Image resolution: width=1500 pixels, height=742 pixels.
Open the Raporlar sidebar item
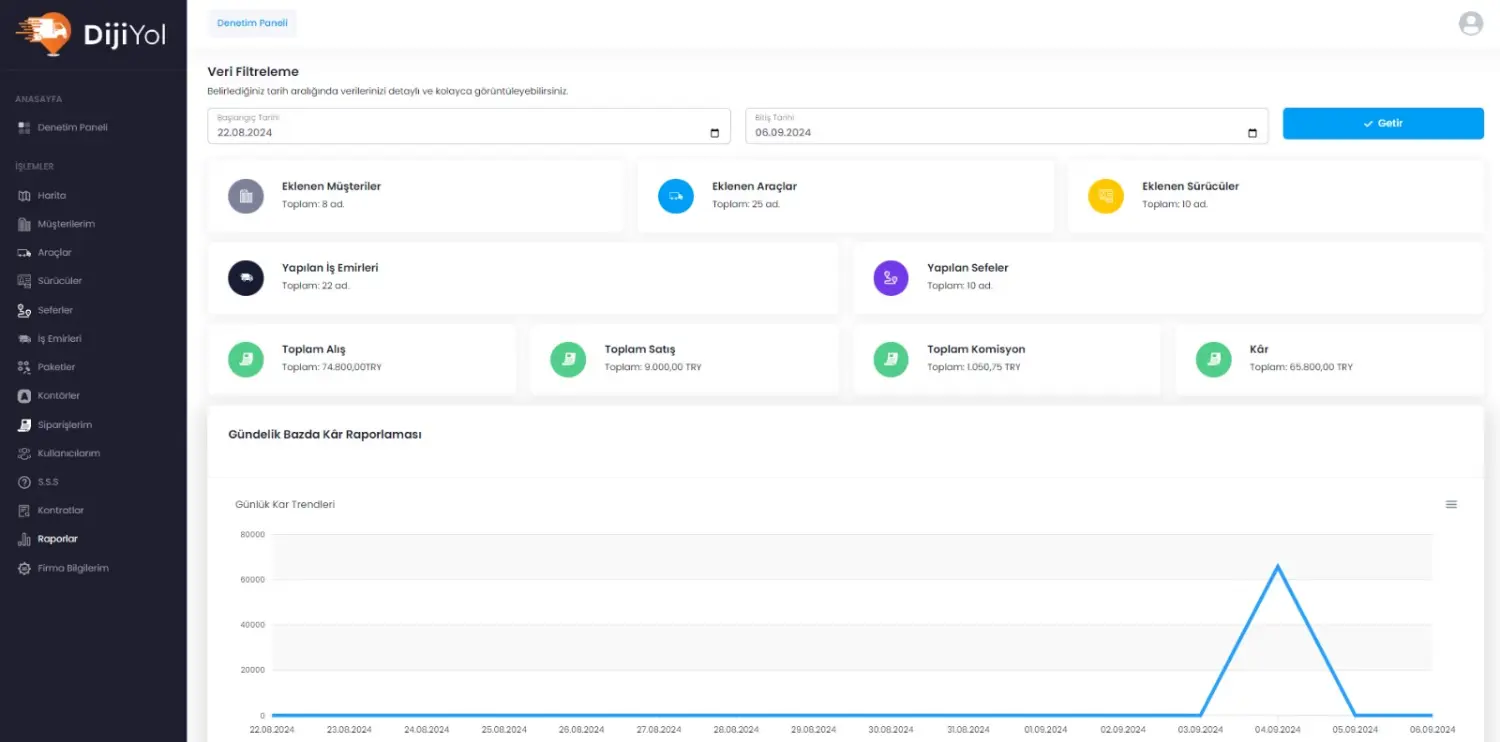57,539
